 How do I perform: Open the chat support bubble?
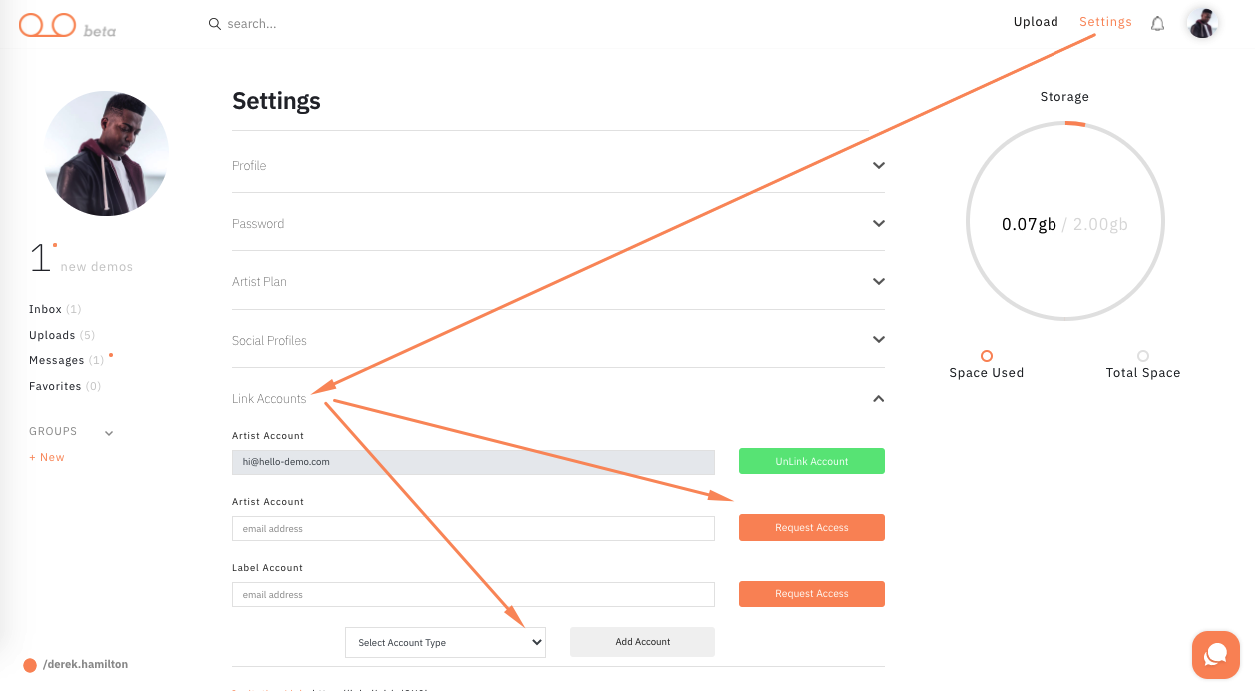point(1216,655)
